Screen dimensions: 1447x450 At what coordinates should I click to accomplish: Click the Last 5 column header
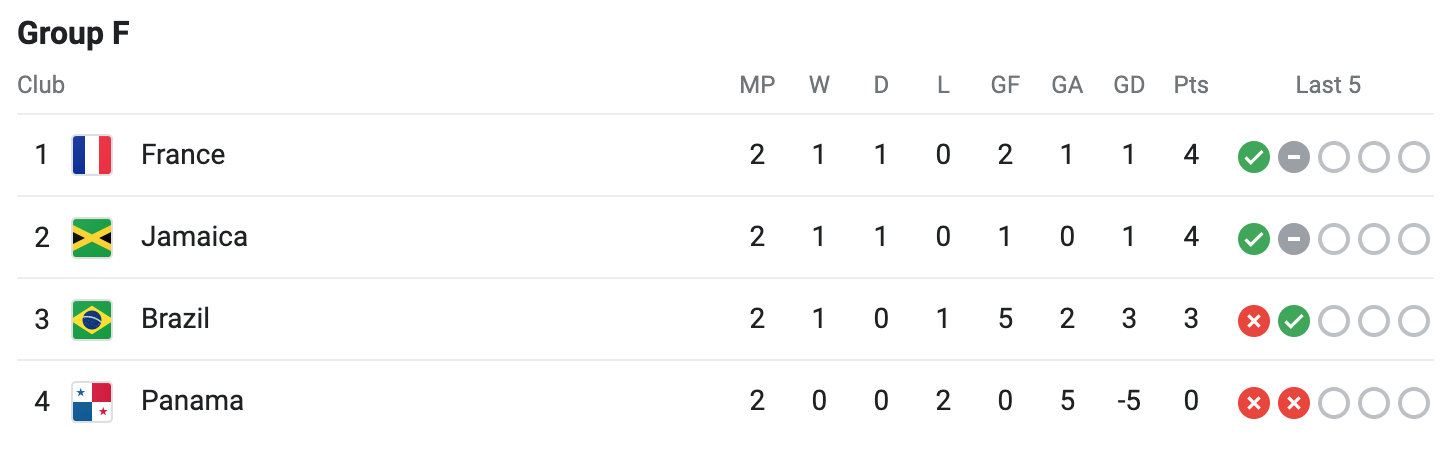click(1328, 85)
